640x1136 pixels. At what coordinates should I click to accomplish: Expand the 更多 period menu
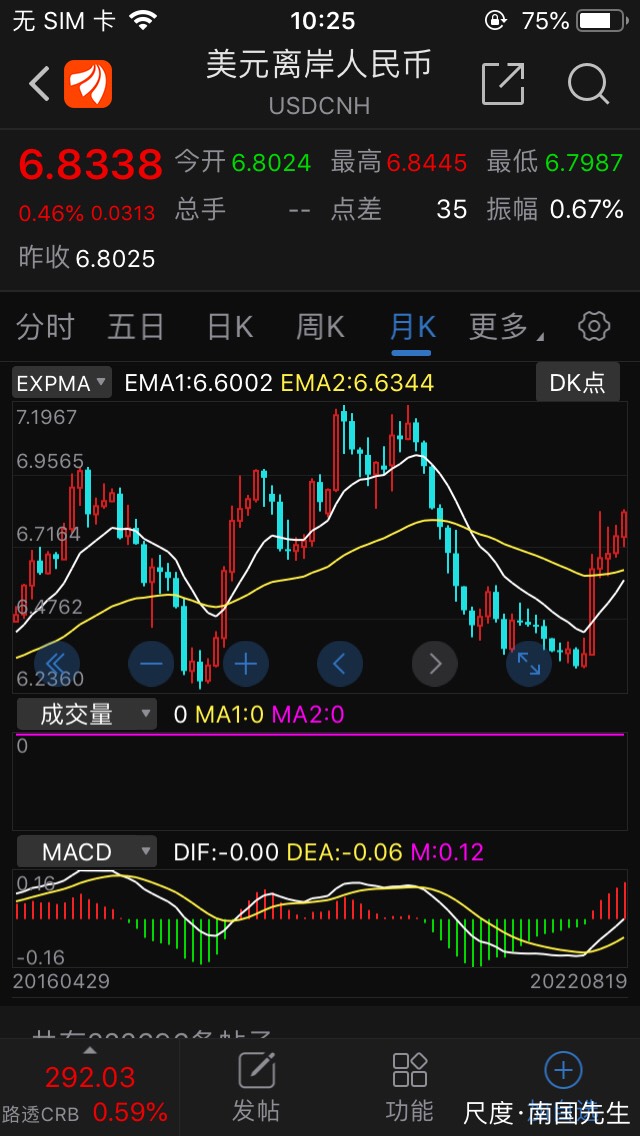tap(506, 327)
